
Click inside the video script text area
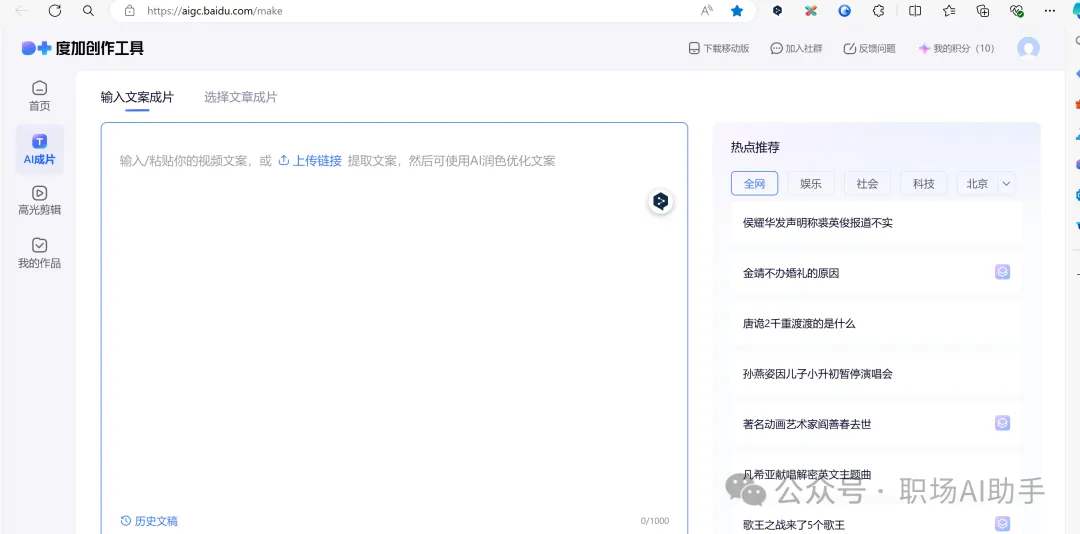click(x=394, y=328)
